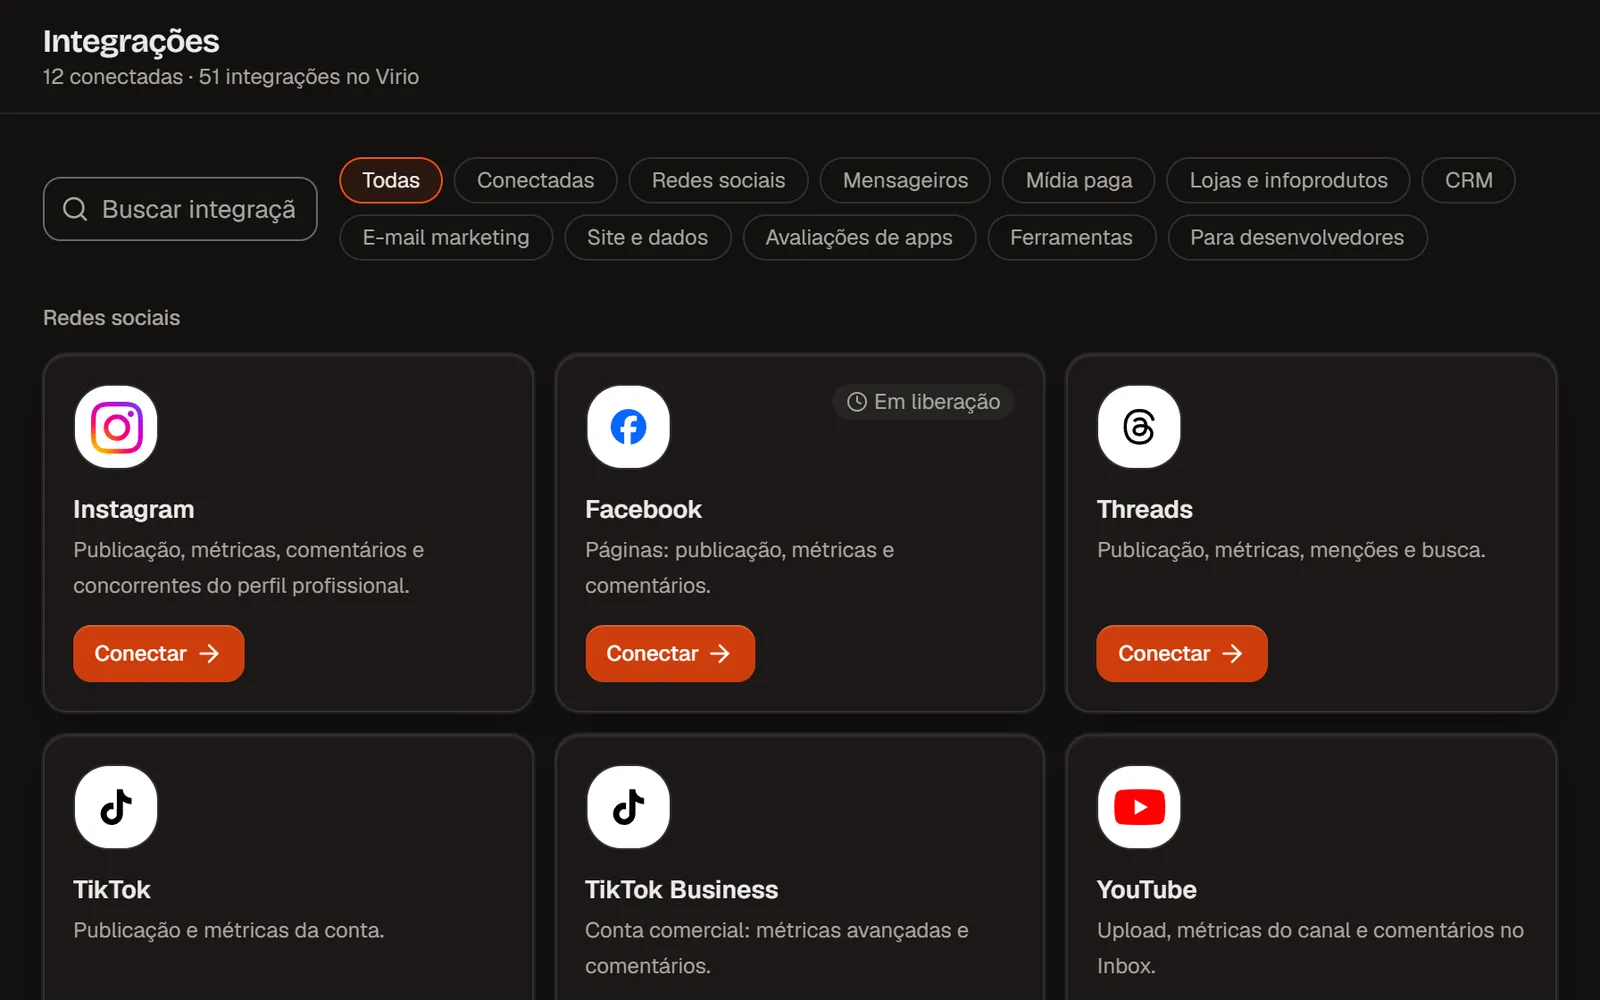Click the Redes sociais section heading

111,318
